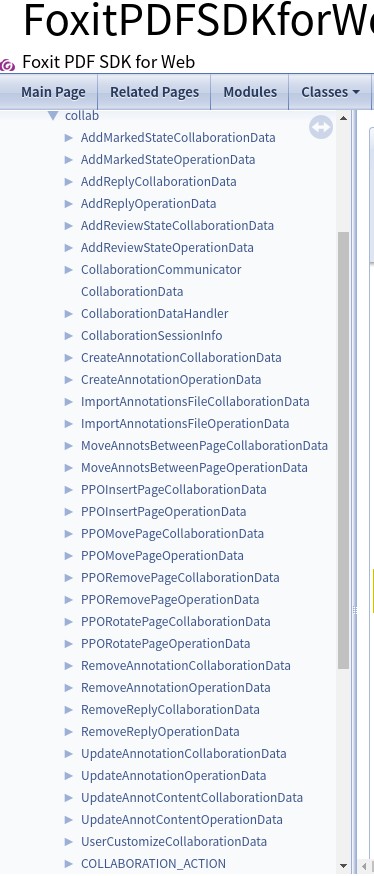
Task: Expand AddReviewStateCollaborationData node arrow
Action: click(69, 226)
